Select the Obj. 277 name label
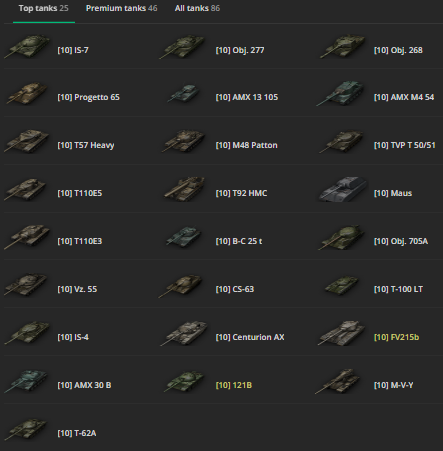Screen dimensions: 443x451 [240, 50]
